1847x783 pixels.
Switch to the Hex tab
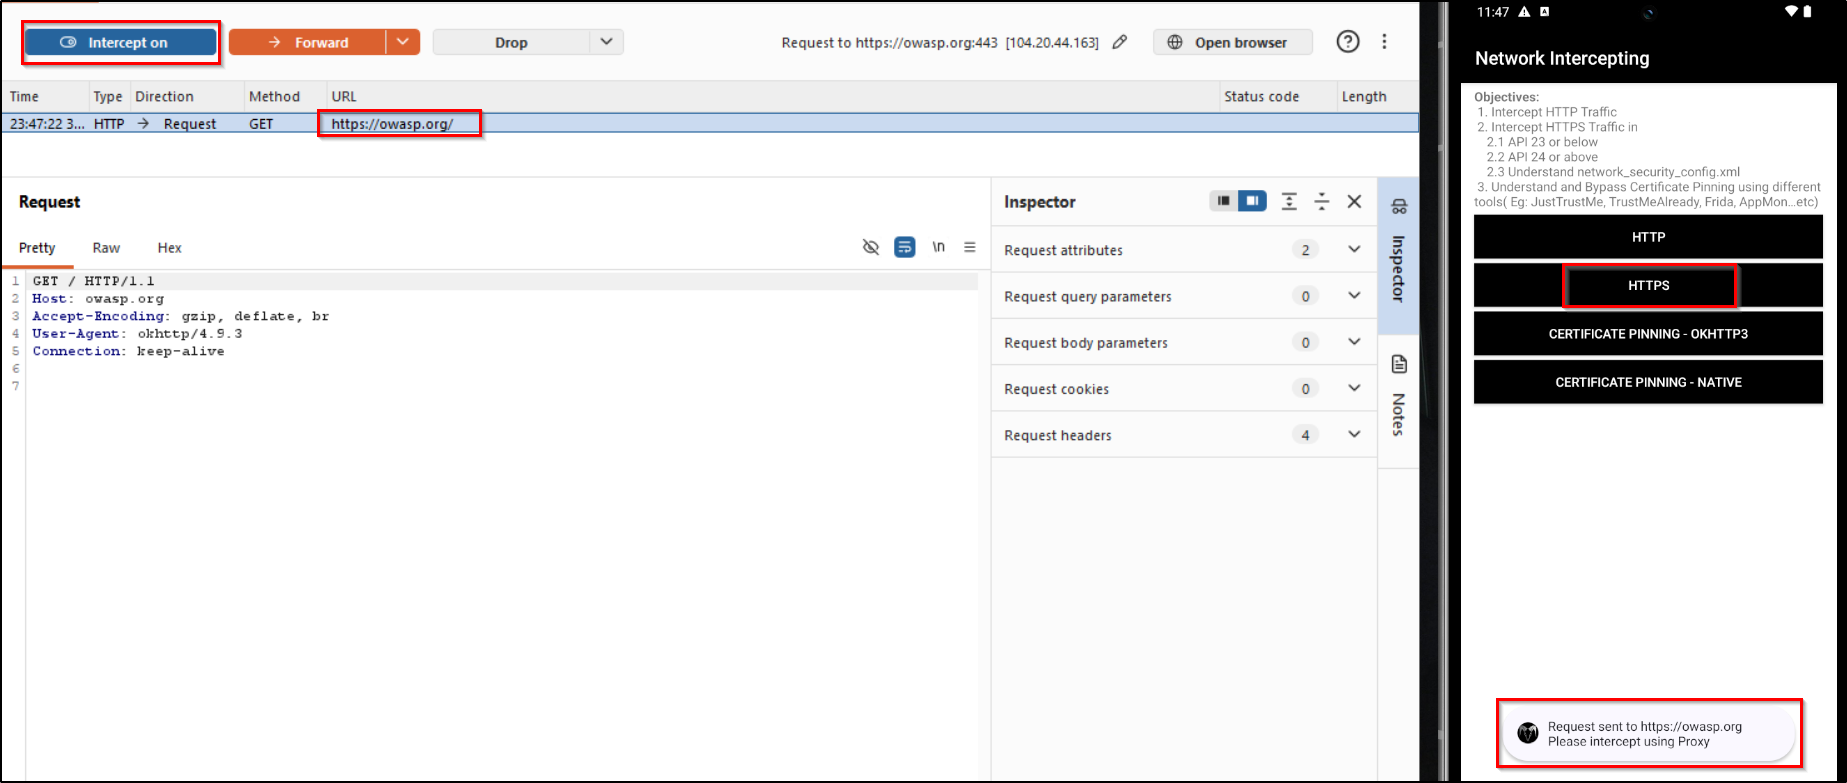[x=170, y=248]
